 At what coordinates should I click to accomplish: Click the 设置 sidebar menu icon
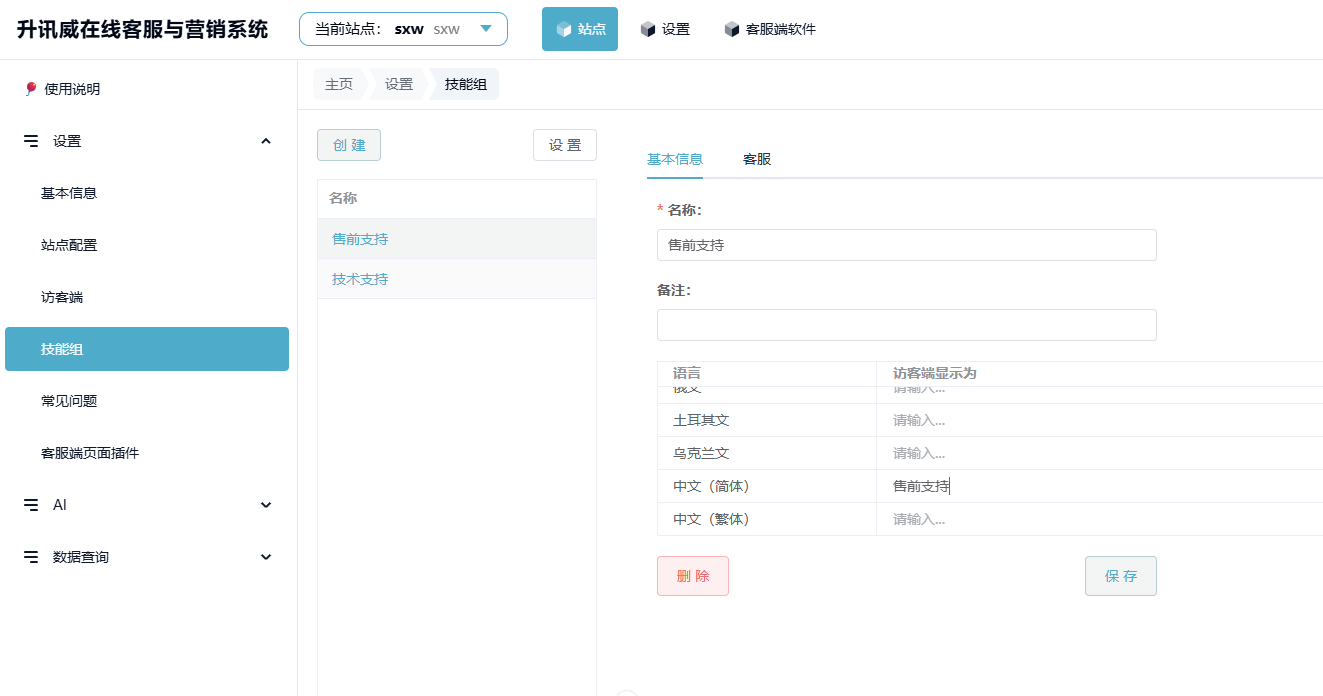pos(31,141)
